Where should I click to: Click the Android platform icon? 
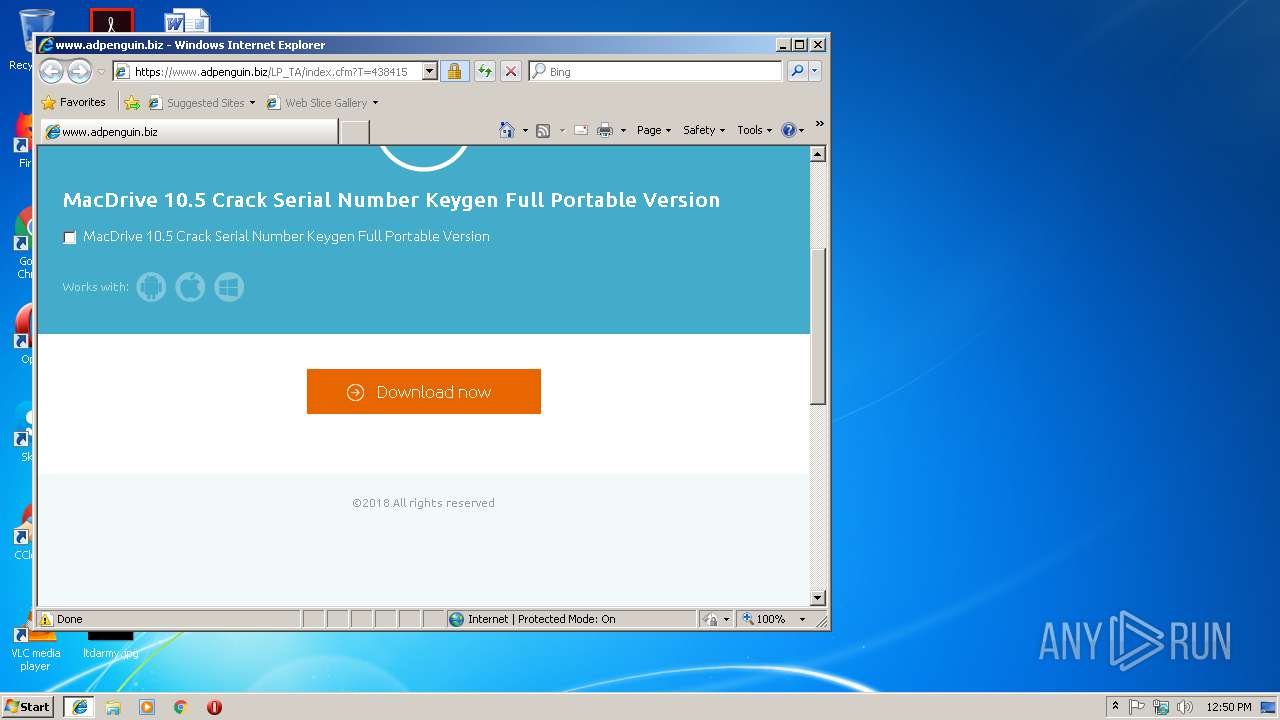[151, 287]
